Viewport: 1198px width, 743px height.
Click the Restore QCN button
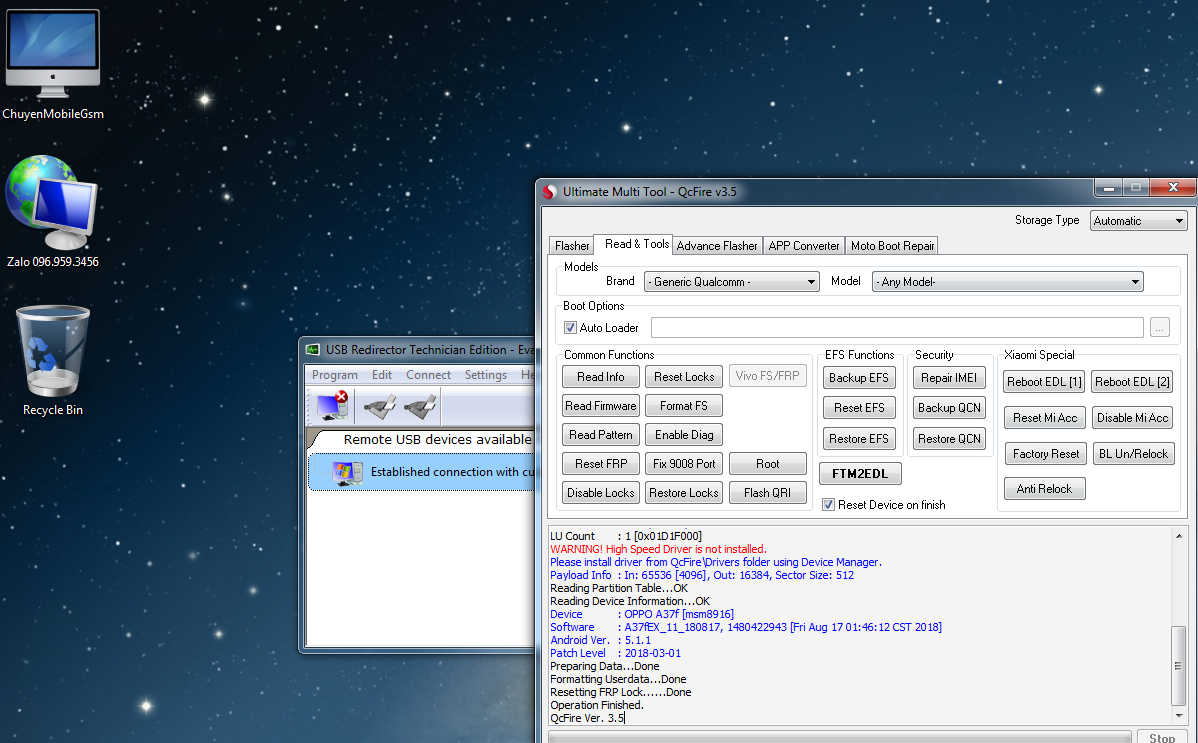click(x=949, y=439)
